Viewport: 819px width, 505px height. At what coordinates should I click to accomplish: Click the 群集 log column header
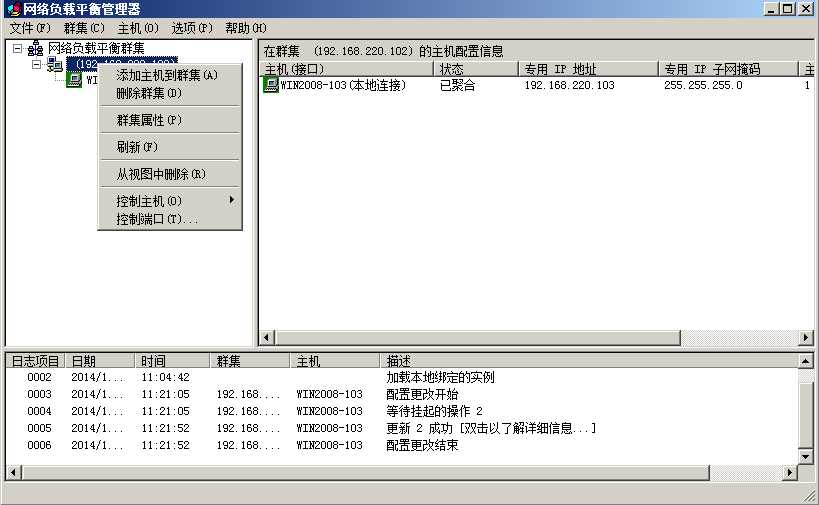(x=250, y=361)
